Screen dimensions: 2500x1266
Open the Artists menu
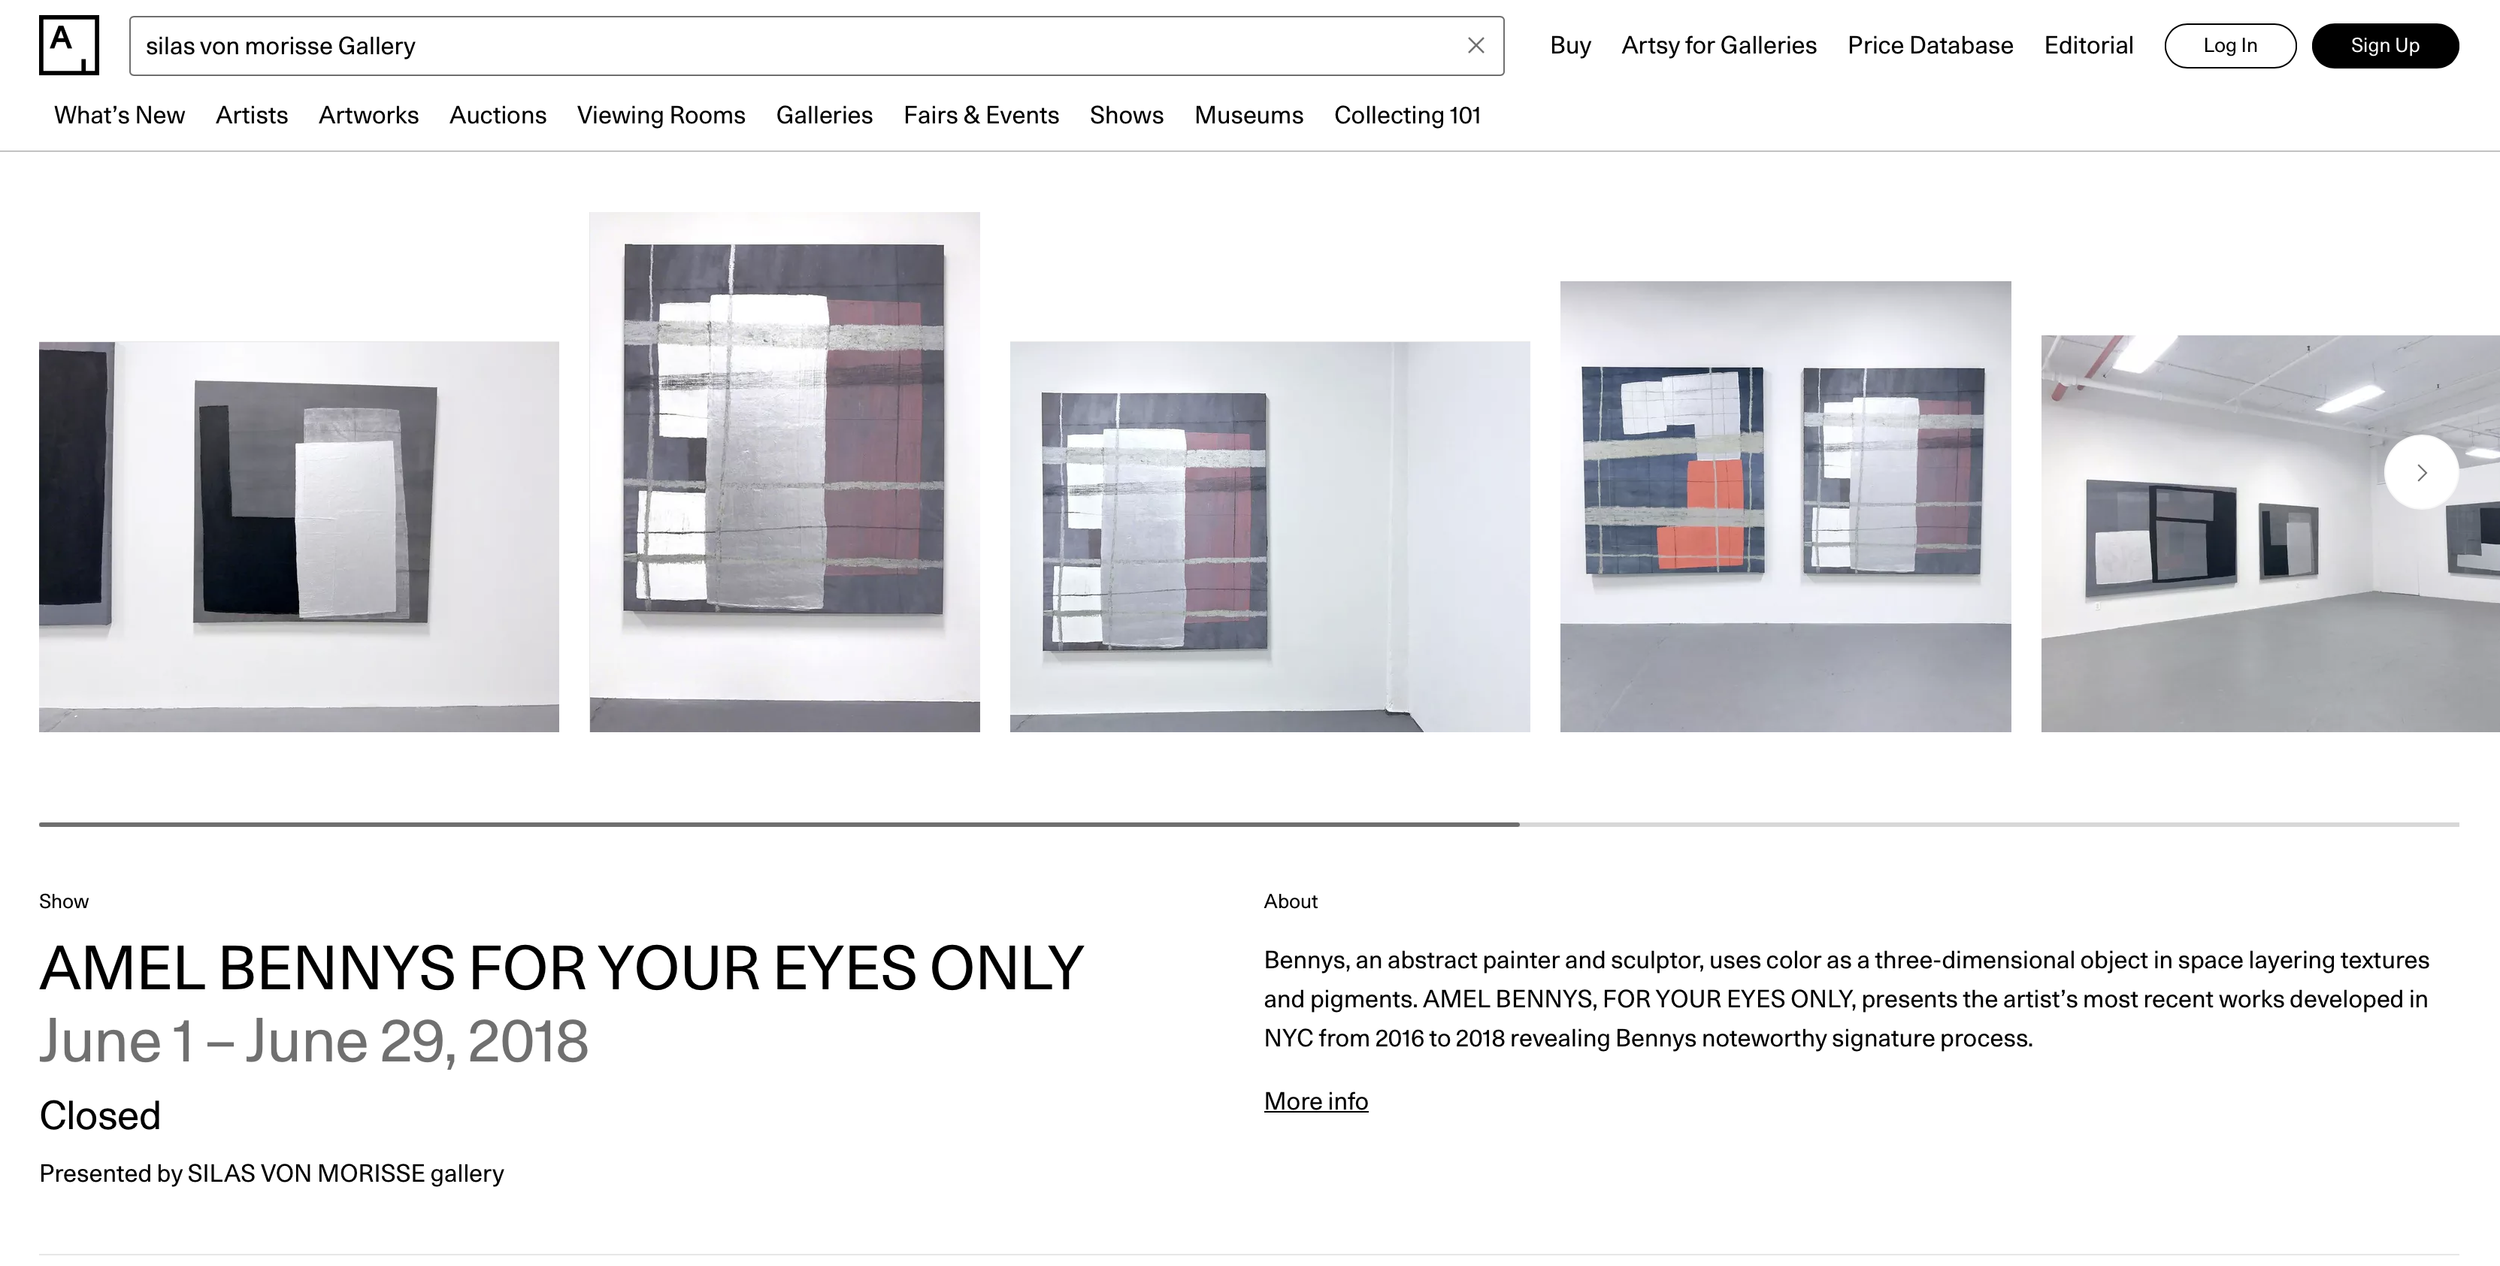[x=252, y=115]
